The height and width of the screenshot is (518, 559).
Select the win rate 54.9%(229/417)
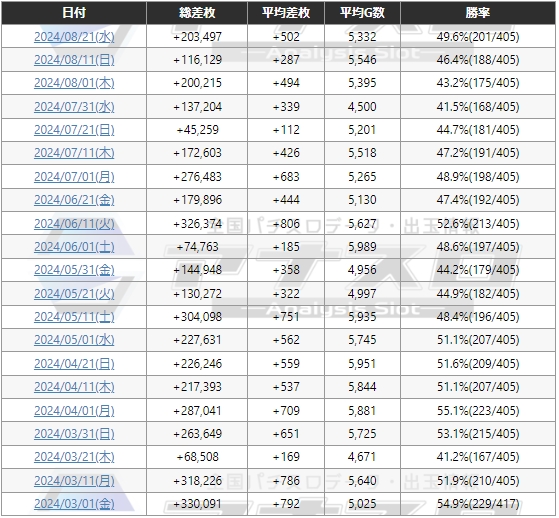click(x=478, y=504)
